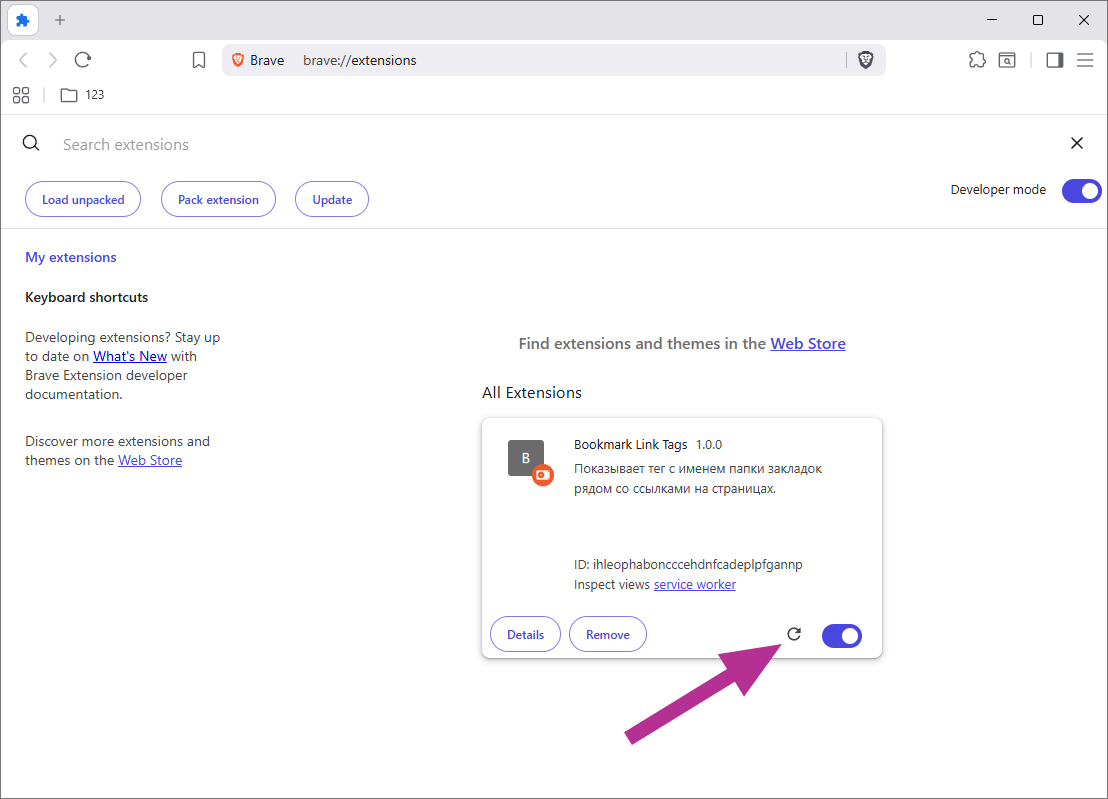Go to Keyboard shortcuts section

coord(86,297)
